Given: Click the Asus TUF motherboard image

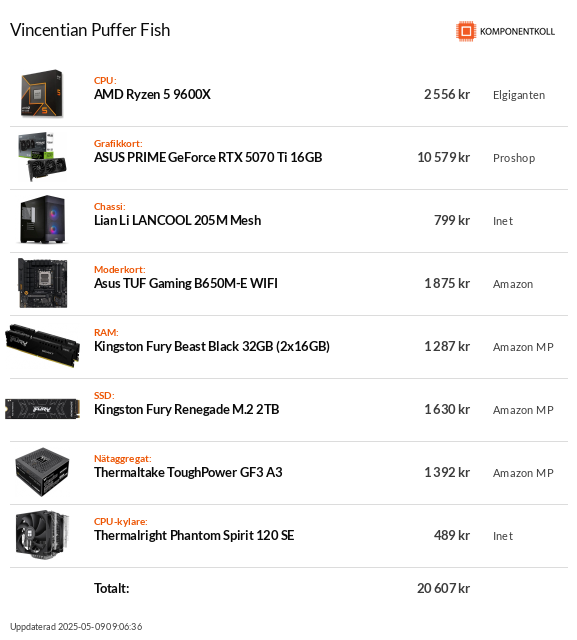Looking at the screenshot, I should (x=42, y=282).
